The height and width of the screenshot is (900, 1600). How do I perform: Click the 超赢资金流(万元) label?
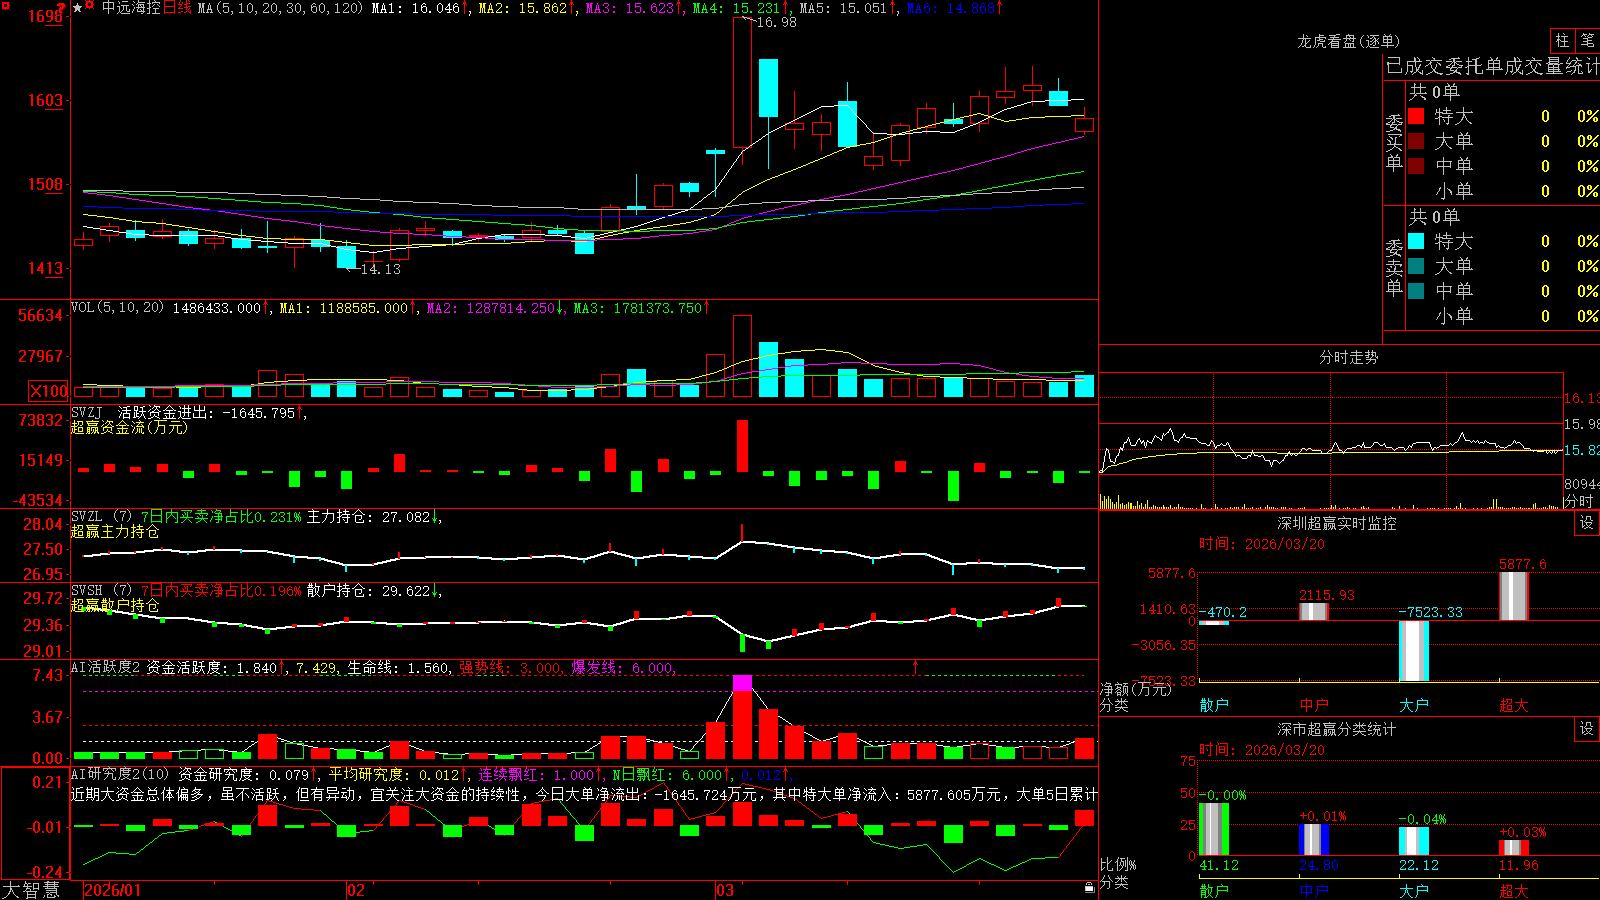(129, 427)
